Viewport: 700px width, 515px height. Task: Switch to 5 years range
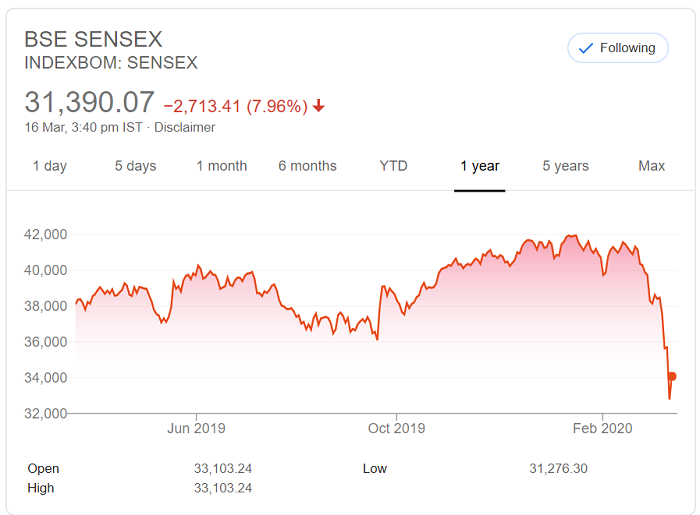click(x=566, y=166)
